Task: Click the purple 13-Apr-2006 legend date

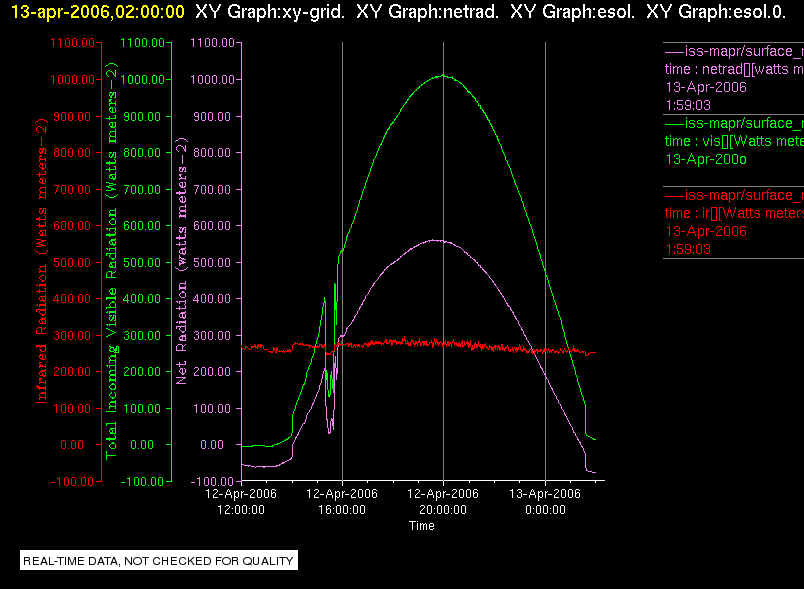Action: [x=706, y=87]
